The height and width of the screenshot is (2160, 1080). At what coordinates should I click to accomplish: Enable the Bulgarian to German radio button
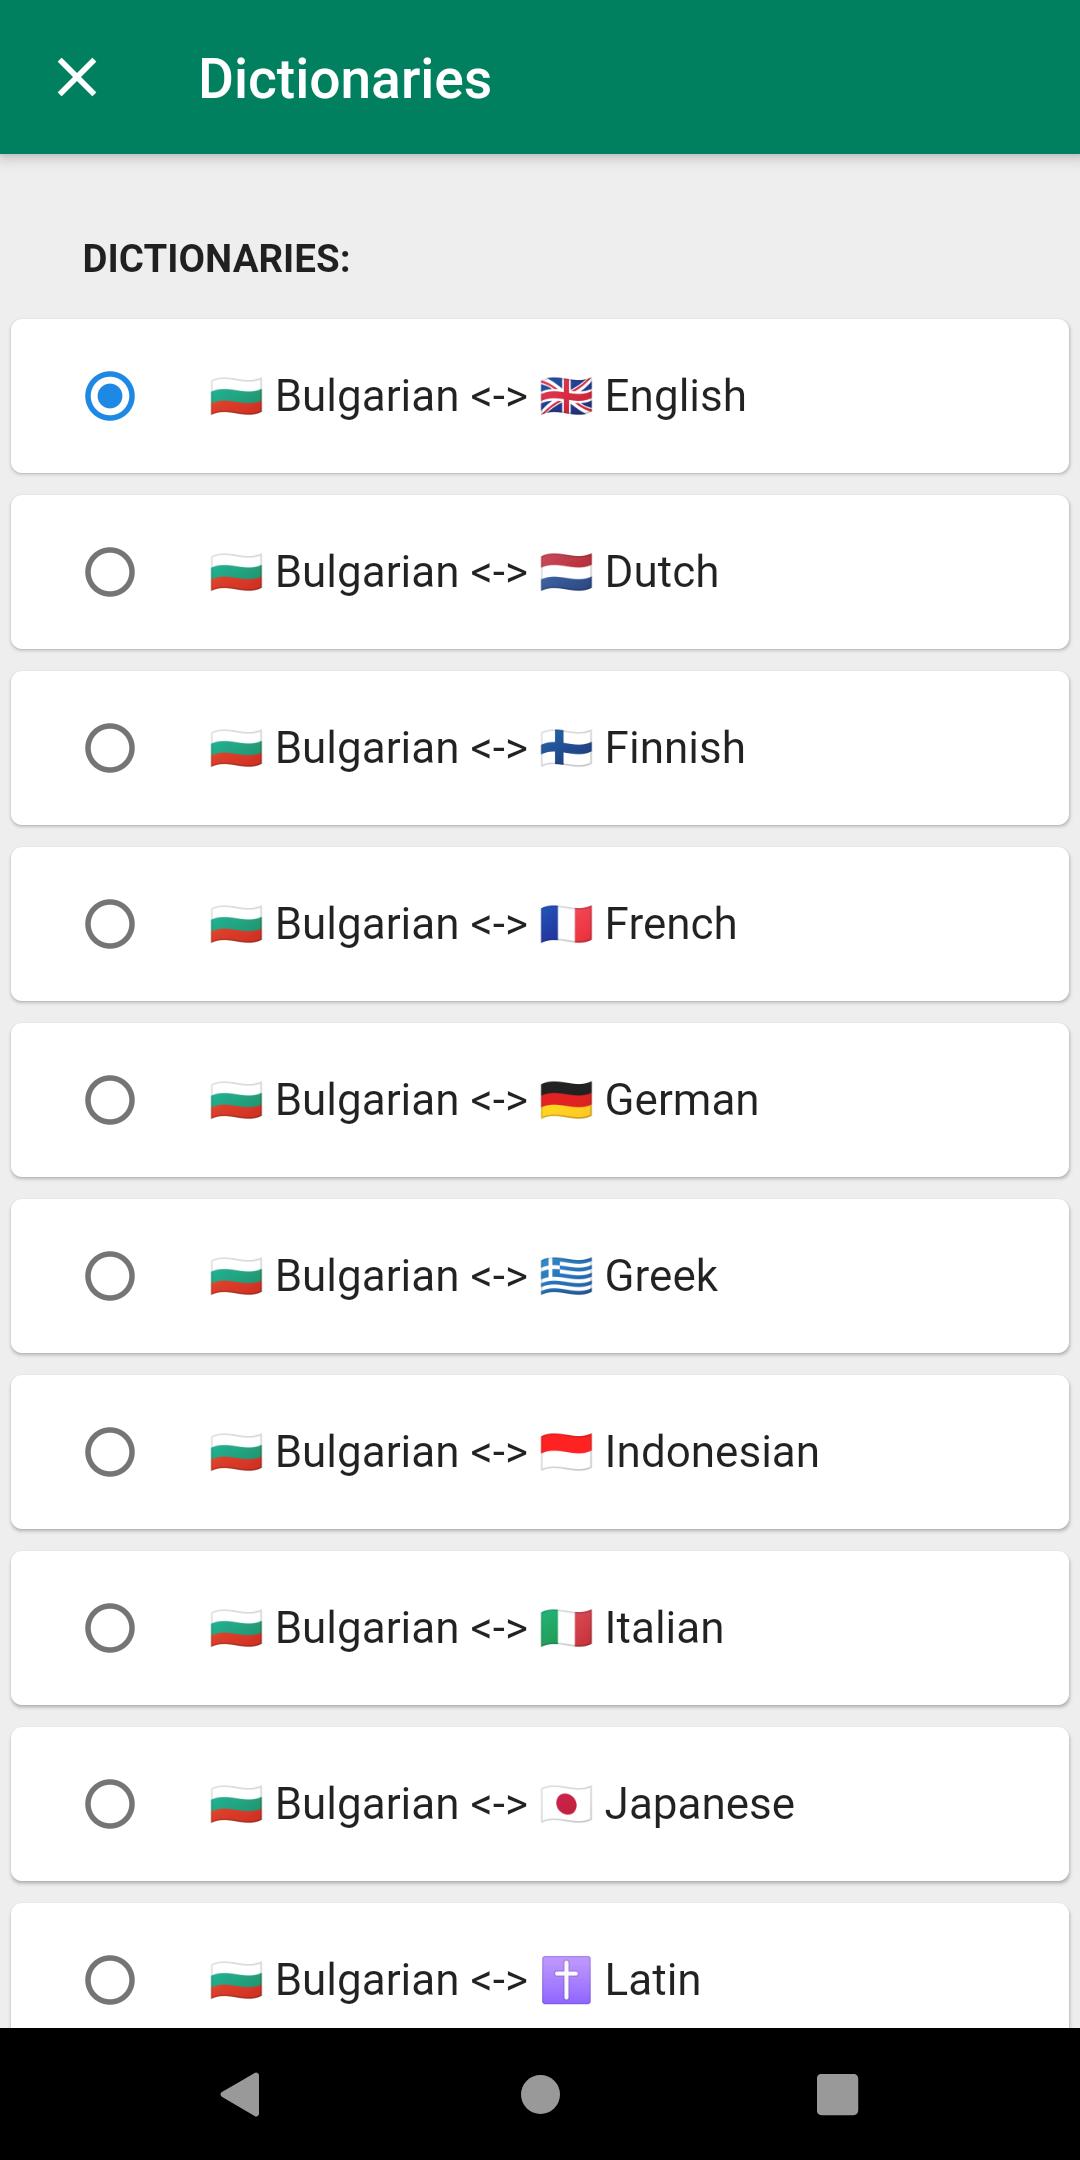(110, 1100)
